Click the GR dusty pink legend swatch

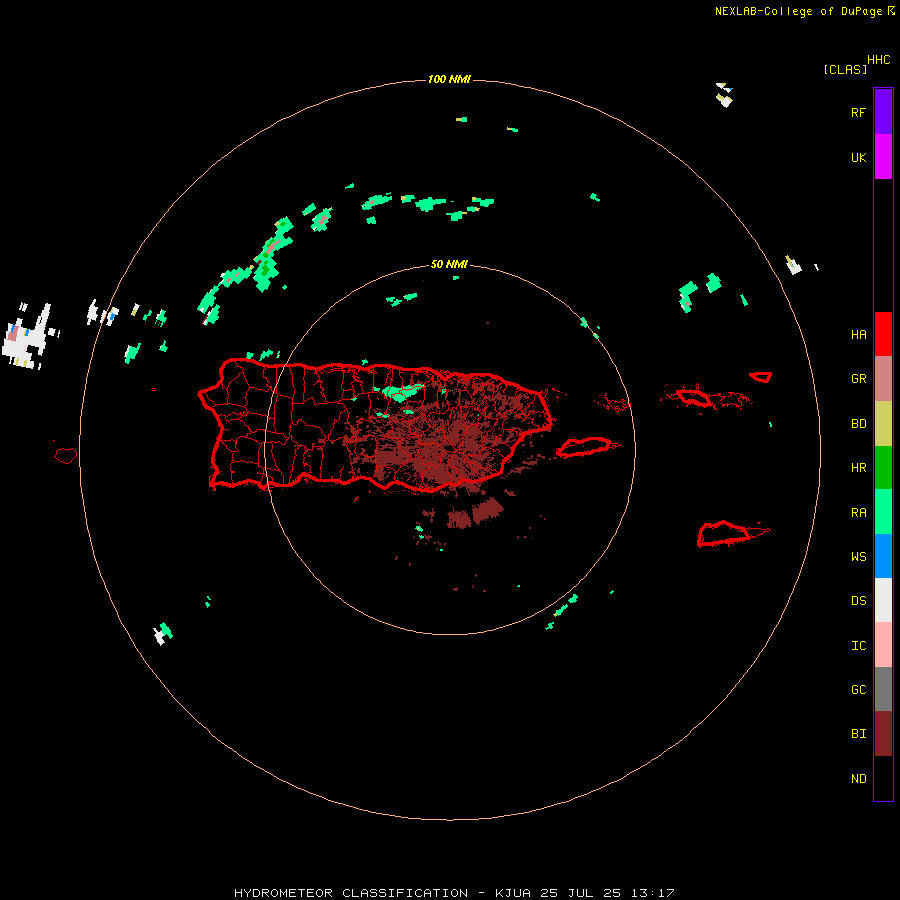pyautogui.click(x=883, y=379)
